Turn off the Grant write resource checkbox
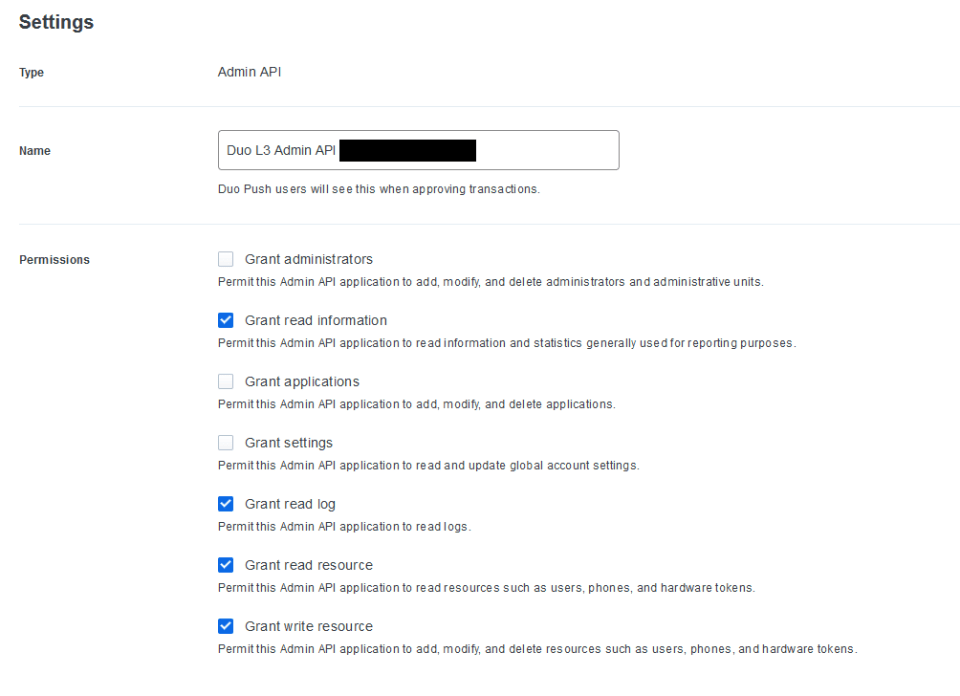The image size is (960, 696). point(226,626)
